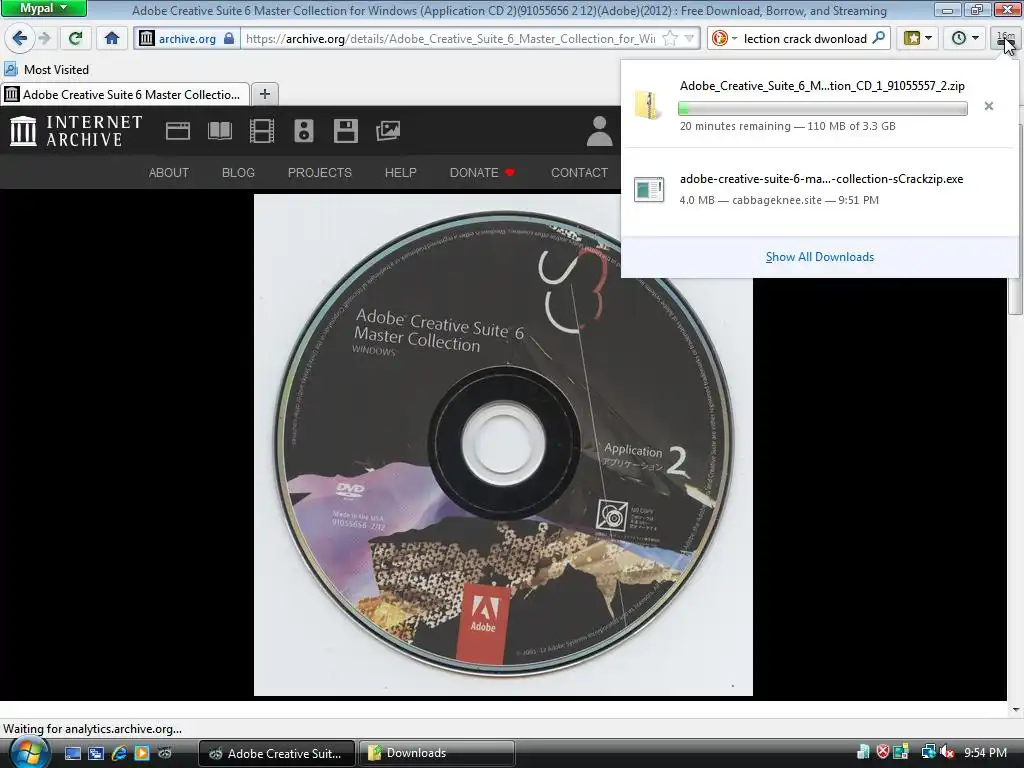
Task: Click the muted volume tray icon
Action: pyautogui.click(x=947, y=752)
